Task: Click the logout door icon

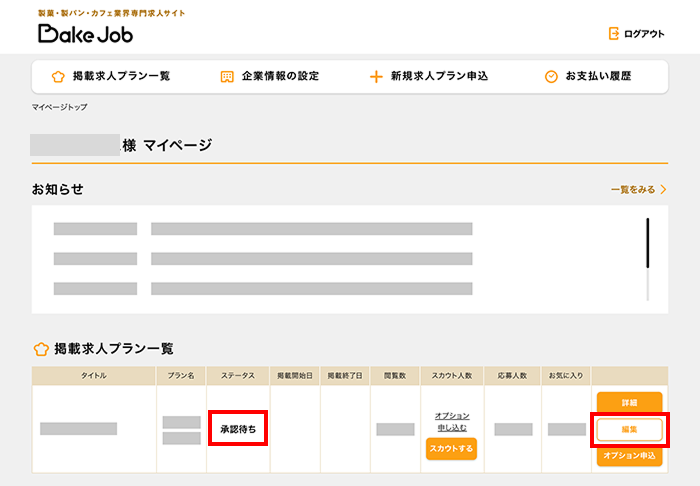Action: click(x=613, y=34)
